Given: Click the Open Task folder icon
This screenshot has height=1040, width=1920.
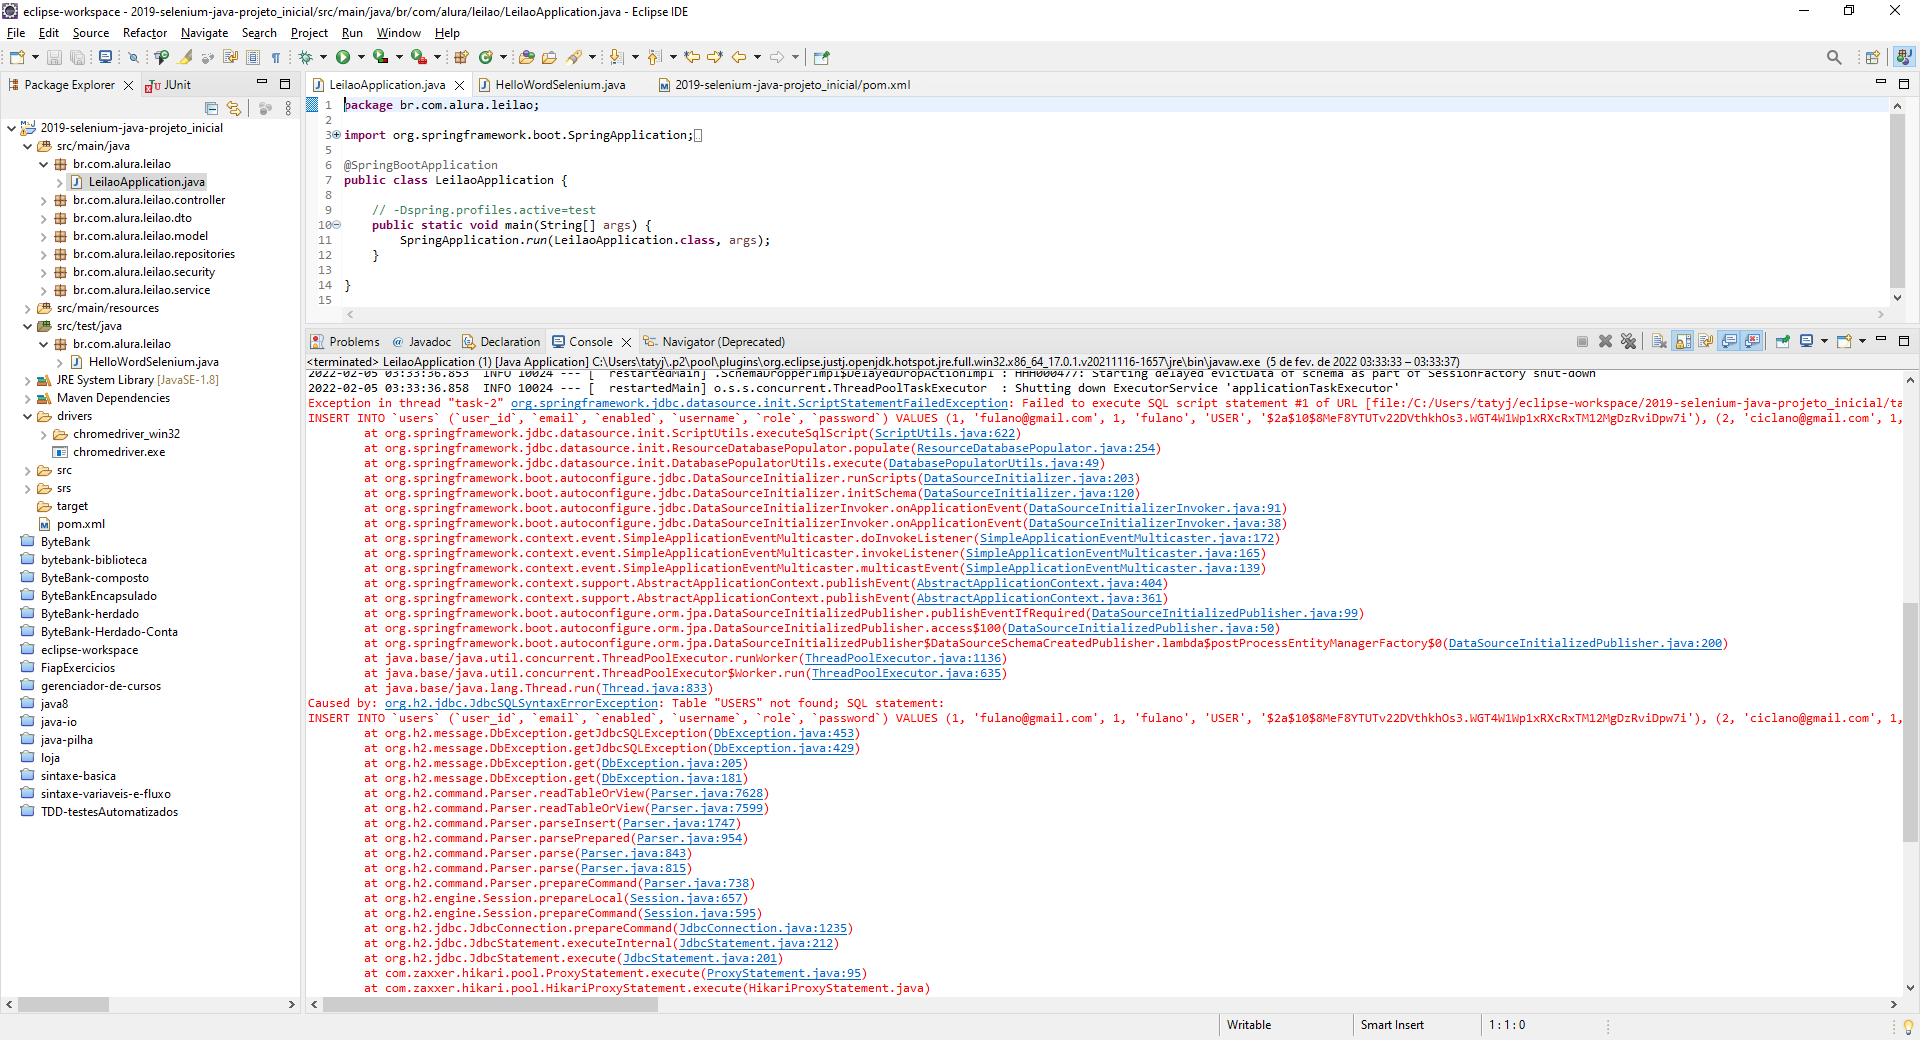Looking at the screenshot, I should pyautogui.click(x=549, y=57).
